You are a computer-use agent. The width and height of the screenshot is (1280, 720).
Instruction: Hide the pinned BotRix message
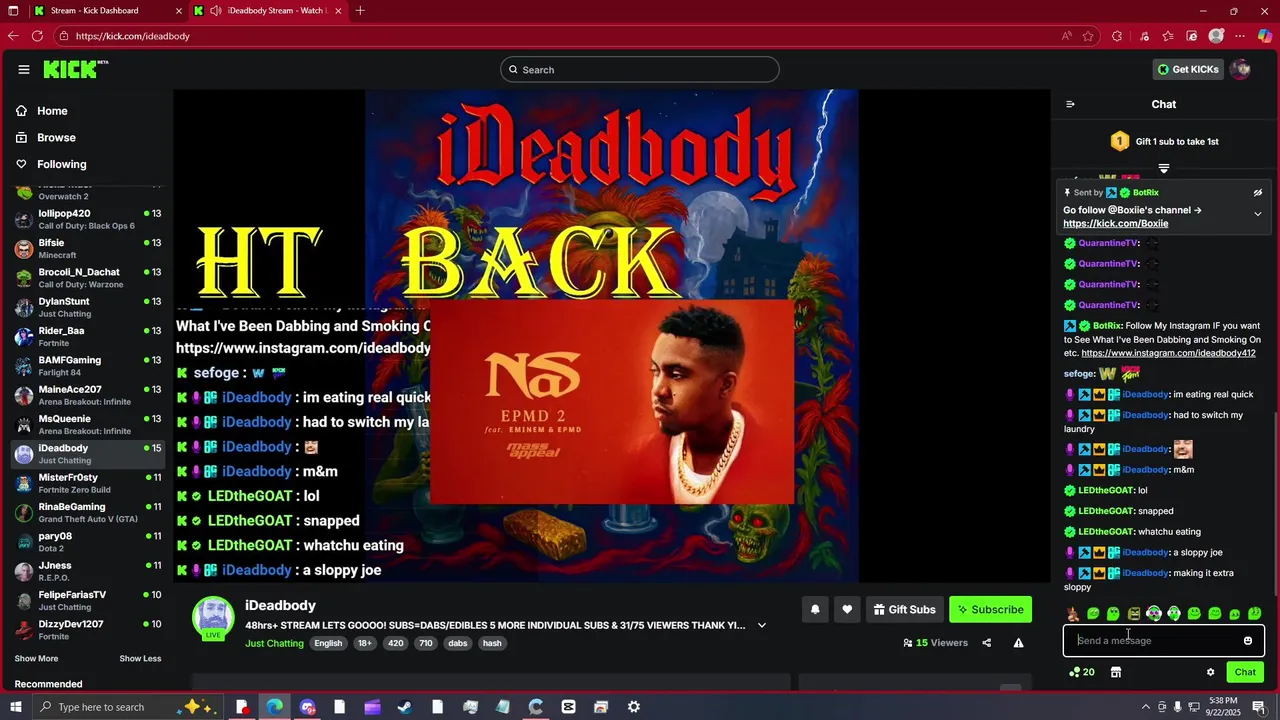[1258, 193]
